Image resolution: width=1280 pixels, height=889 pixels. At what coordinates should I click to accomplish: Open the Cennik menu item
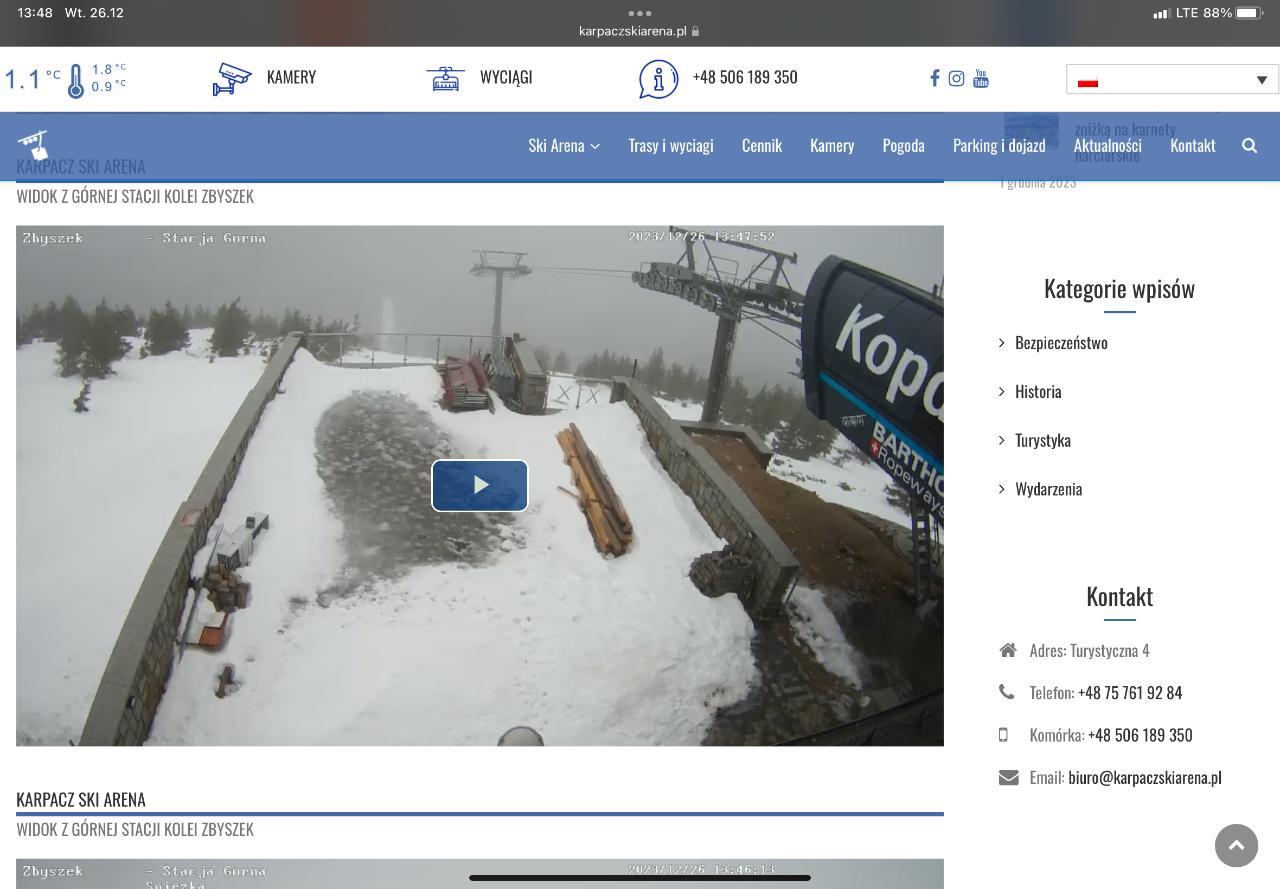click(762, 145)
